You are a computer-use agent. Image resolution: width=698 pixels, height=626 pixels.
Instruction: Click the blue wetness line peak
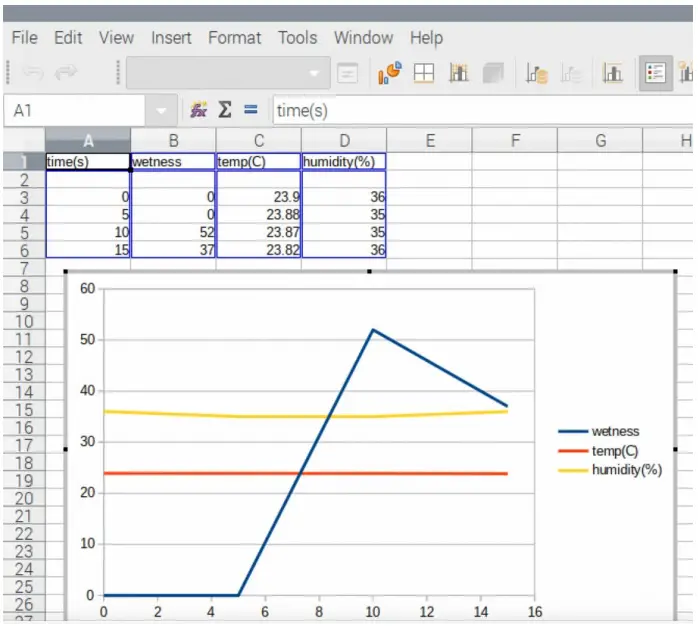click(373, 330)
